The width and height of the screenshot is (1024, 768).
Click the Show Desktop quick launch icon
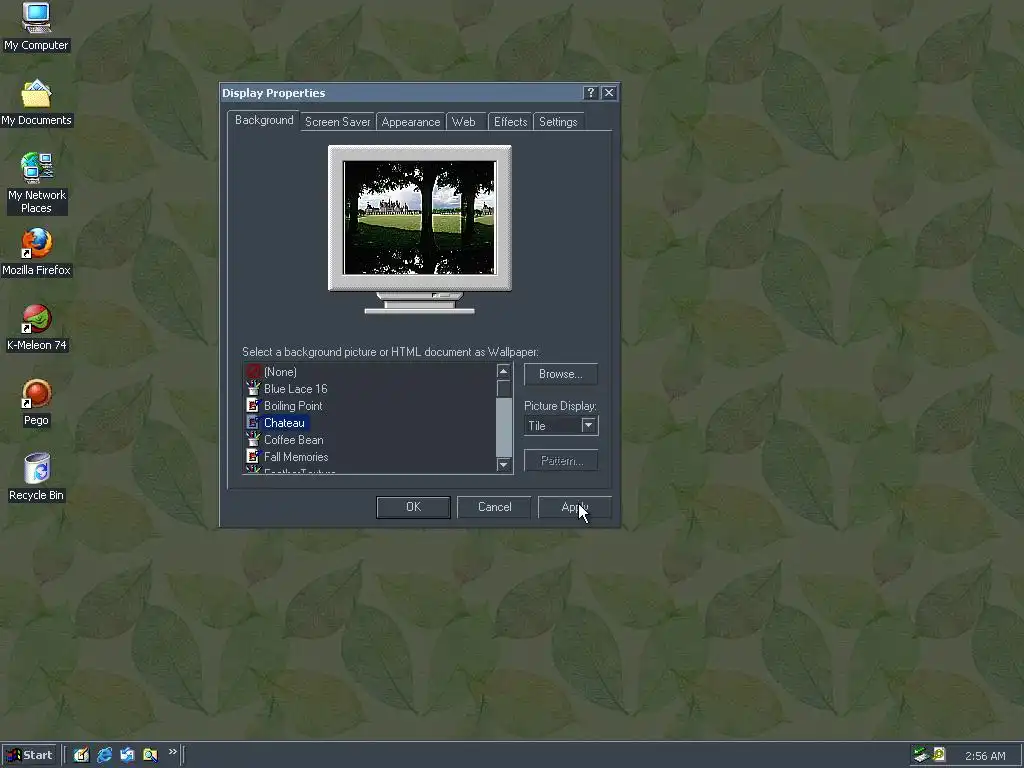[81, 755]
